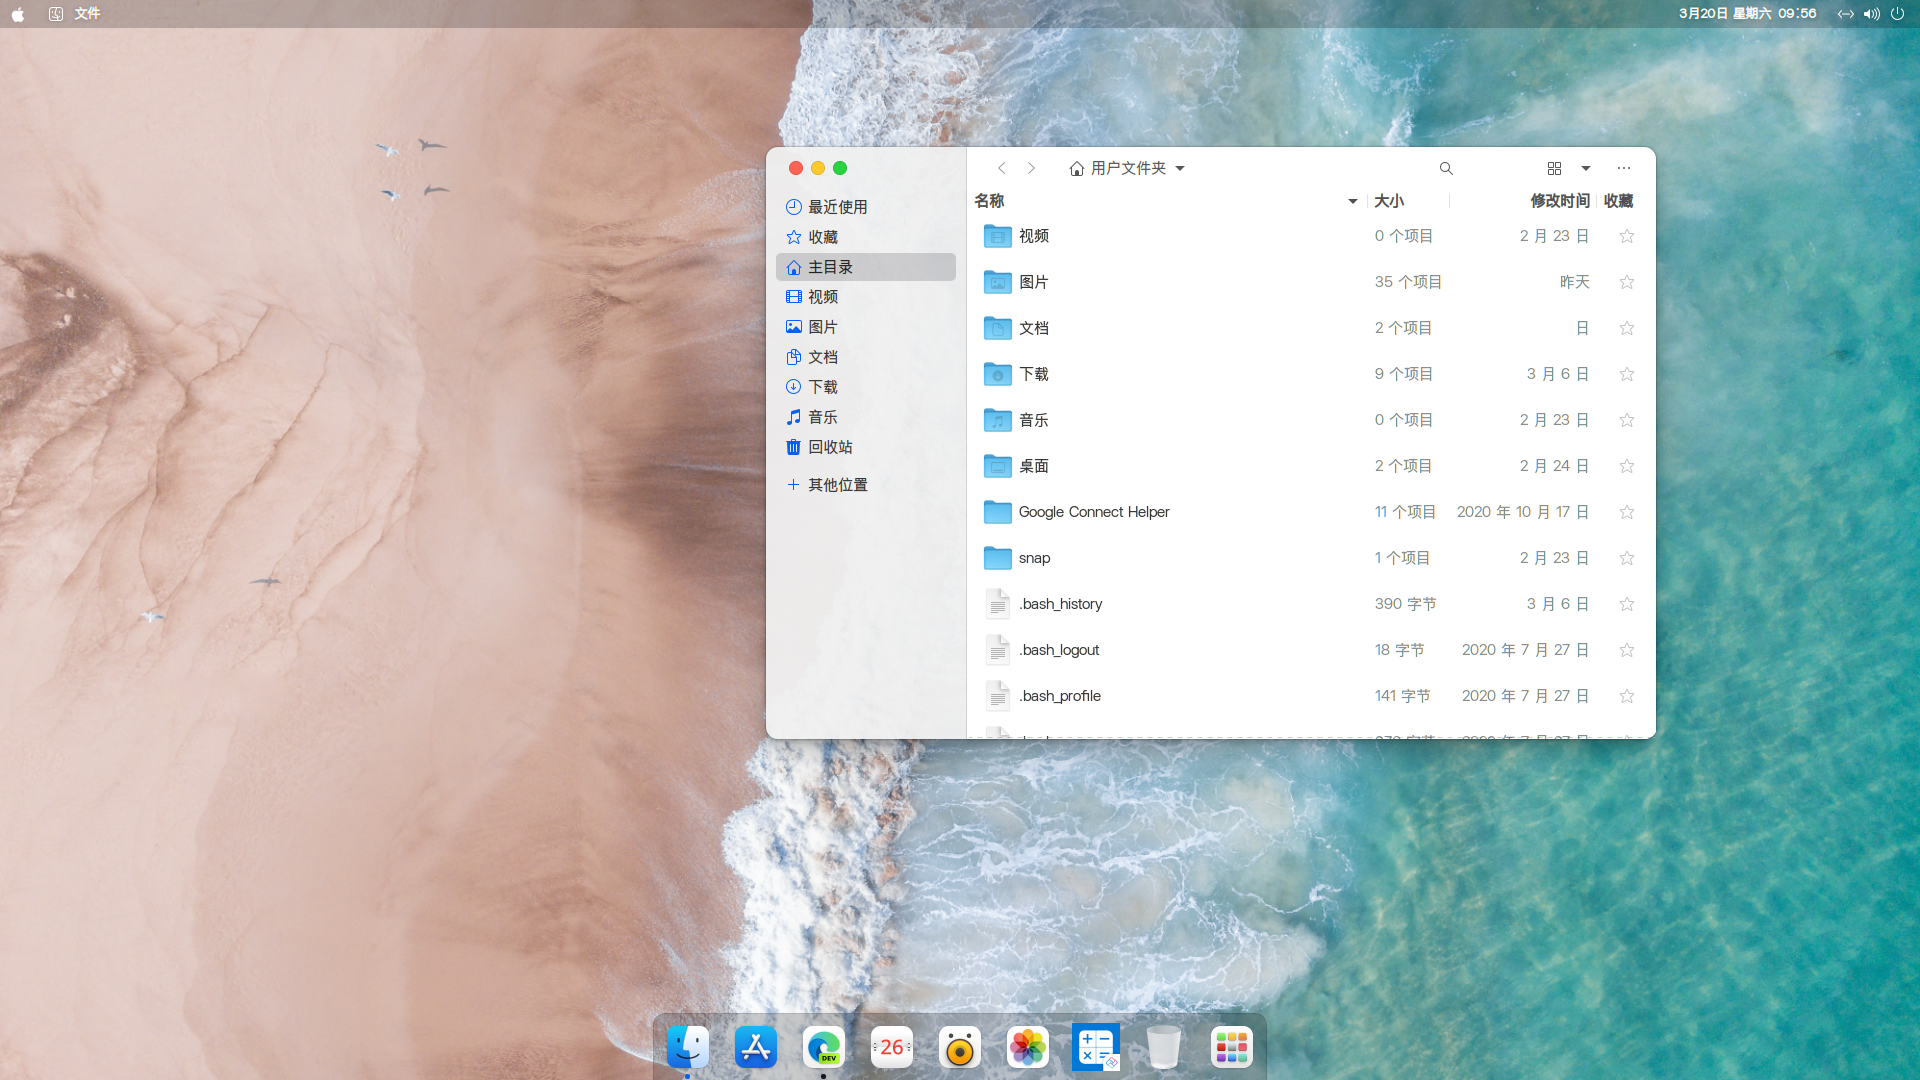Star the 图片 folder as favorite
Viewport: 1920px width, 1080px height.
click(1626, 282)
